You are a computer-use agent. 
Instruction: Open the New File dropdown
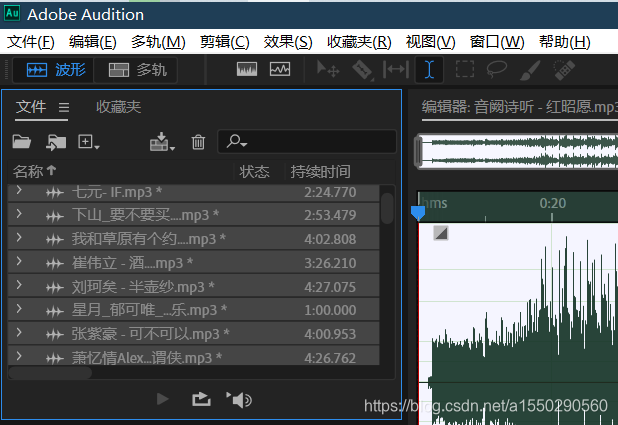pos(89,142)
